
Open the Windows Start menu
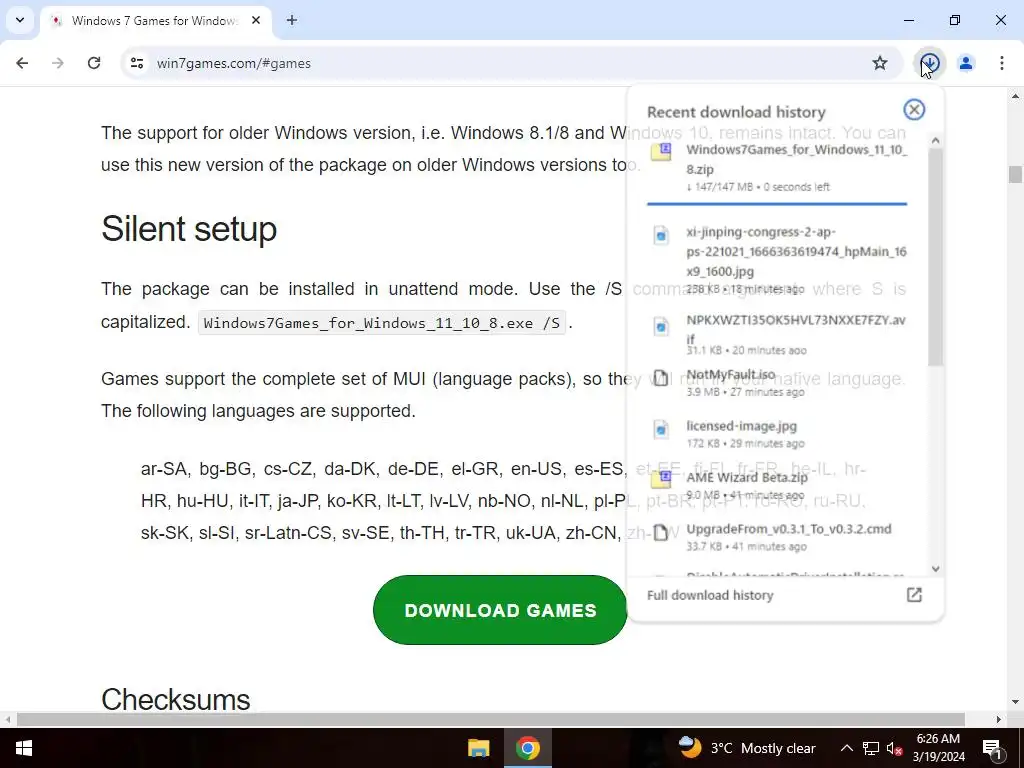(24, 748)
